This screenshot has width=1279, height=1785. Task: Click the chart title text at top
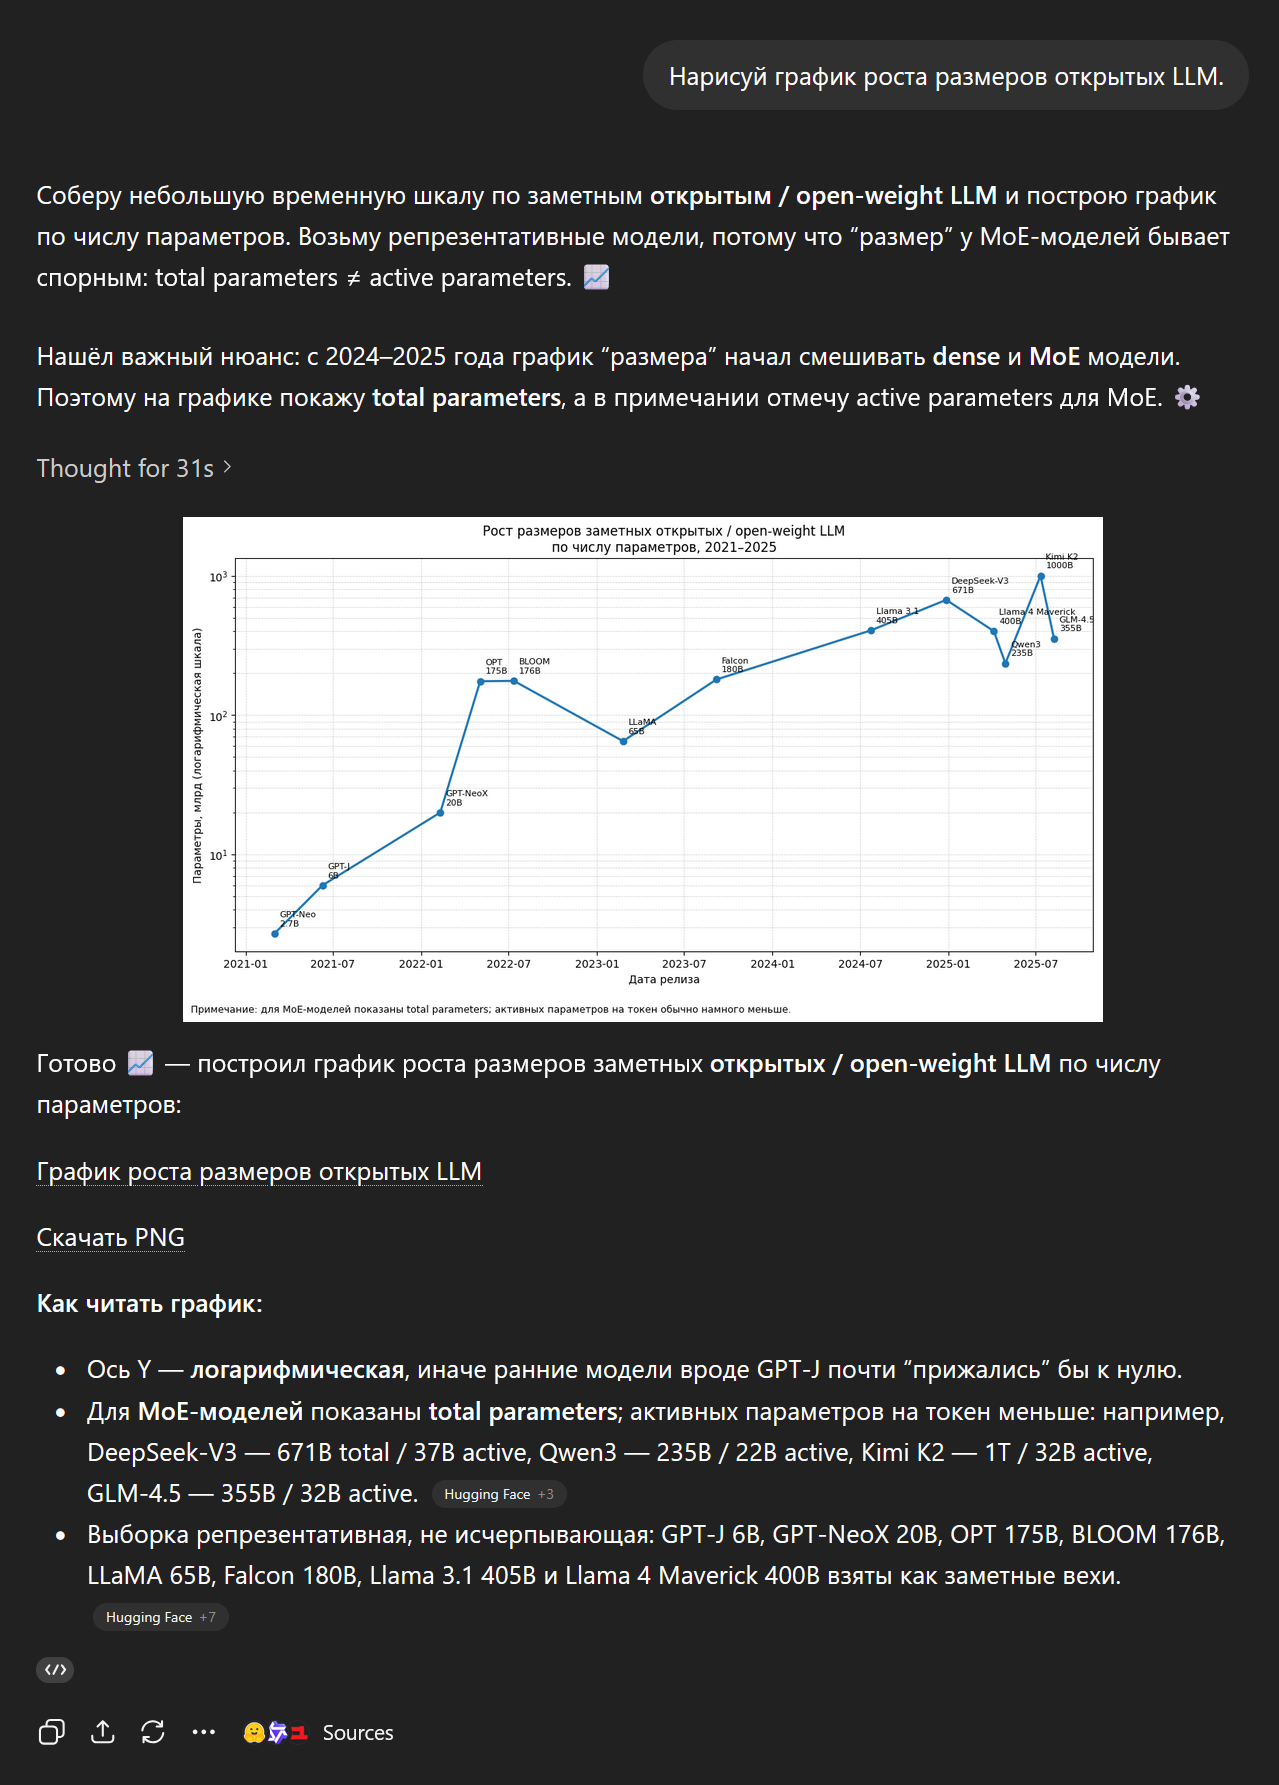[663, 538]
